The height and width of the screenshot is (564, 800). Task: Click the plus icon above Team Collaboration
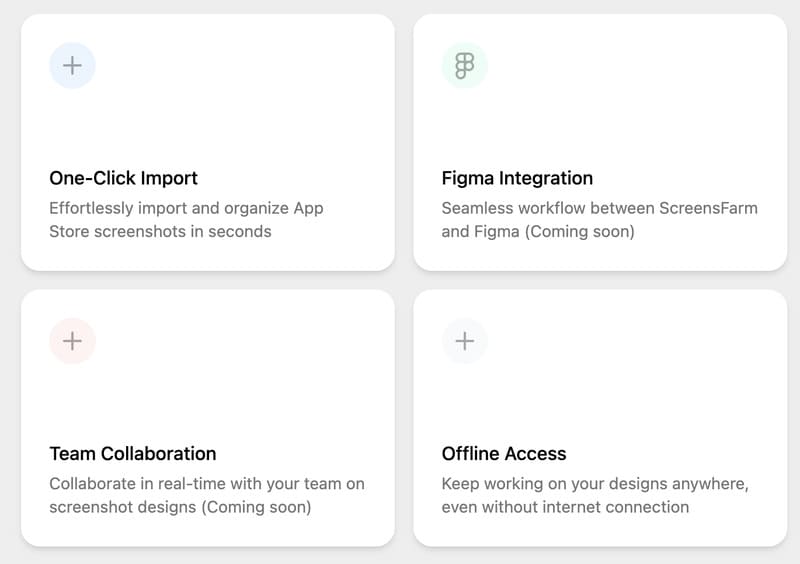point(72,341)
